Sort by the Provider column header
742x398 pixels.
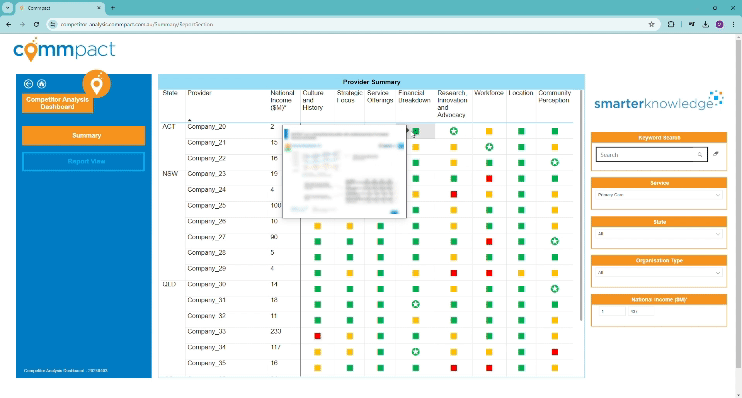click(x=199, y=93)
